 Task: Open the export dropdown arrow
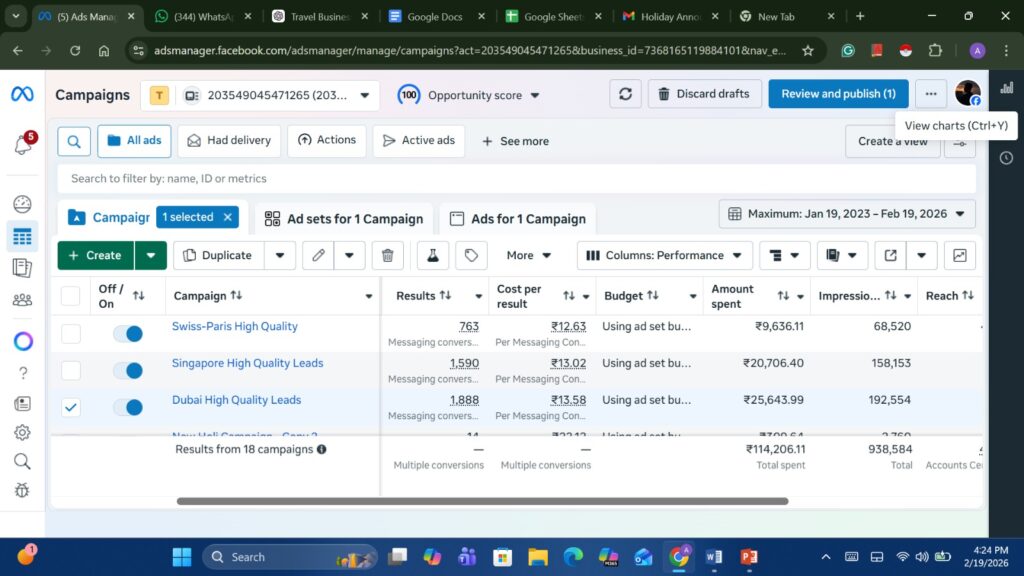[921, 255]
